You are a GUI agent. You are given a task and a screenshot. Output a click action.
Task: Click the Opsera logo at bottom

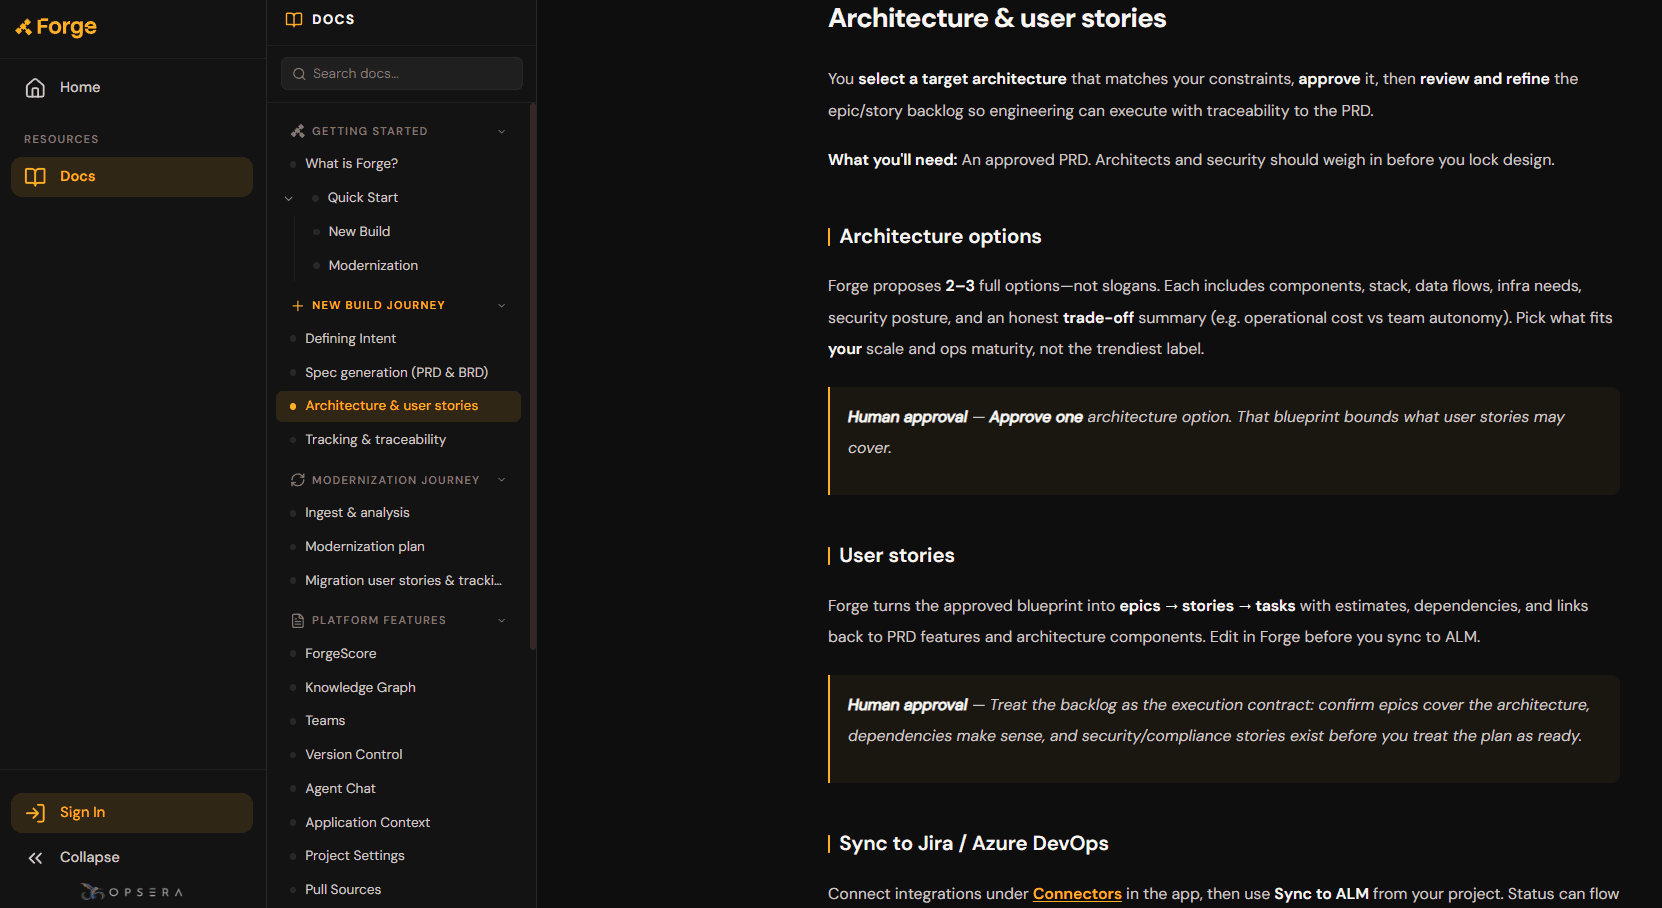point(132,892)
